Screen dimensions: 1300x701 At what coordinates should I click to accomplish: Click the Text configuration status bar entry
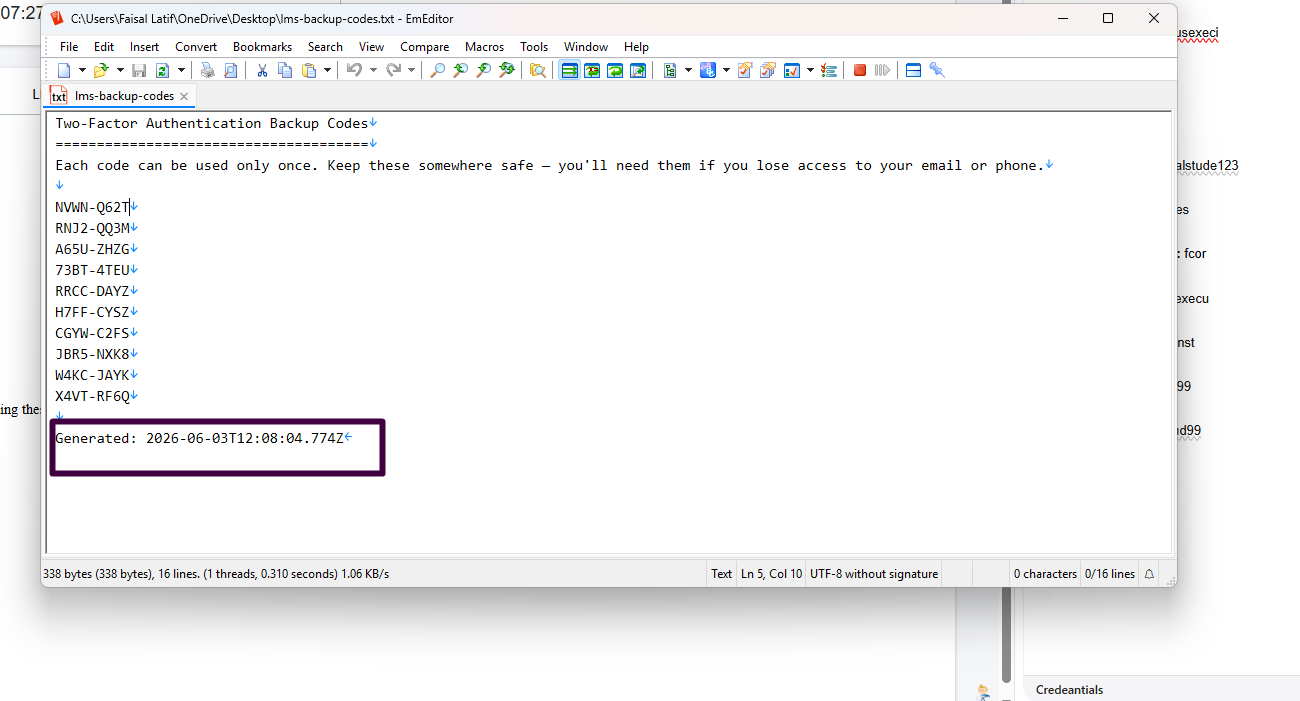pos(721,574)
